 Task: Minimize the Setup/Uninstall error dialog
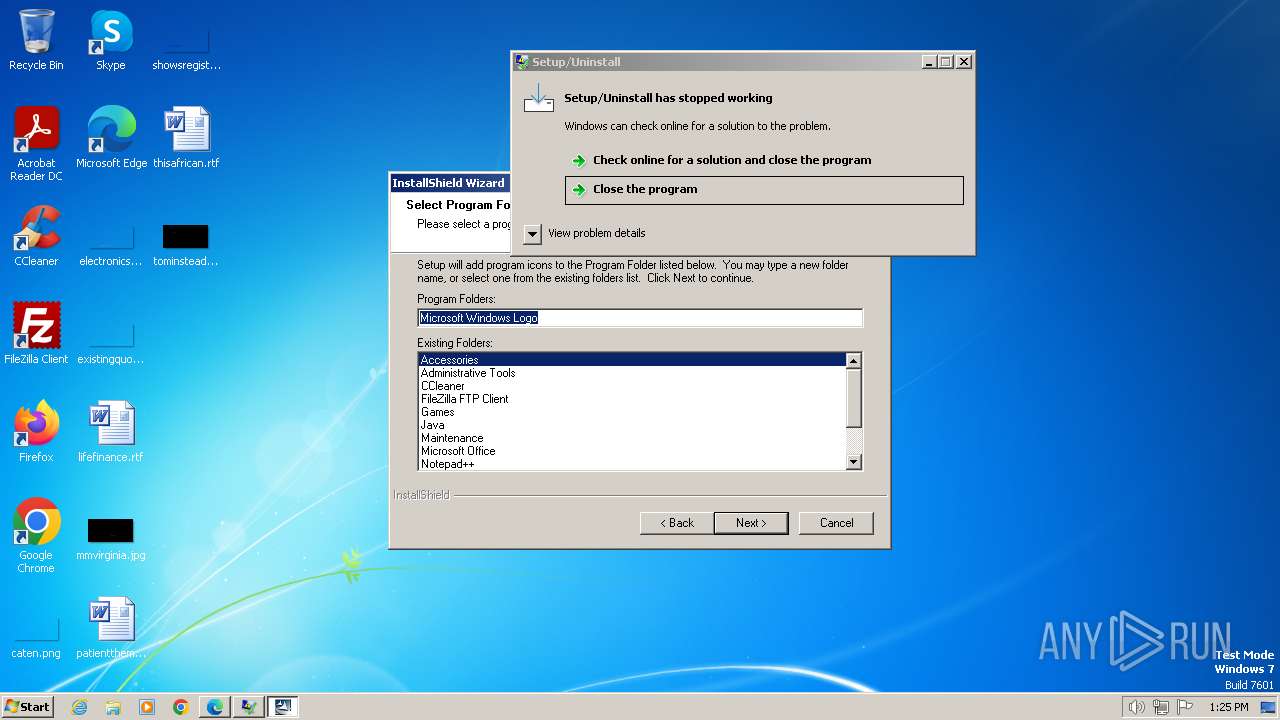[929, 62]
